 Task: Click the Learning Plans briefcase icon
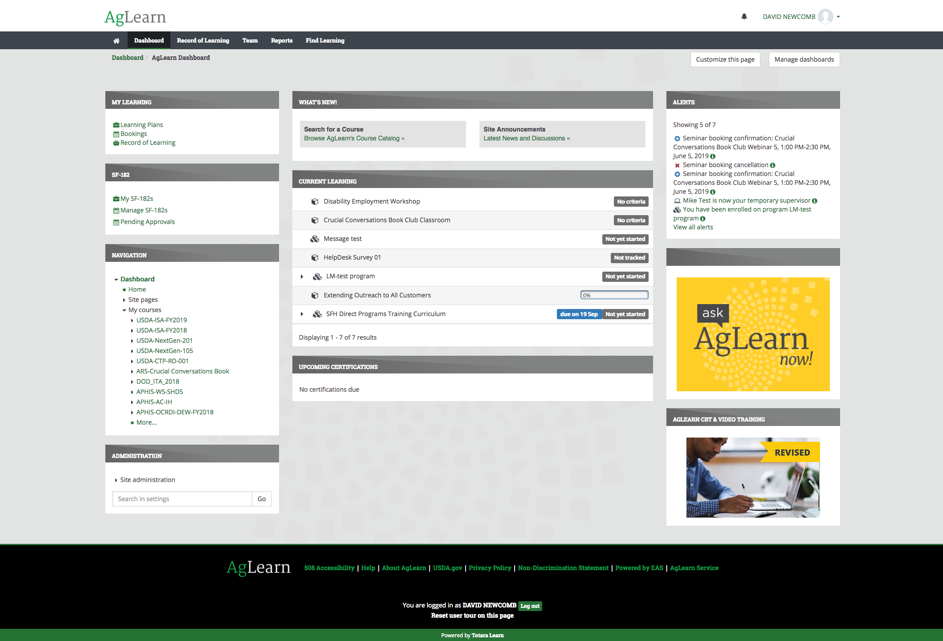[x=116, y=125]
